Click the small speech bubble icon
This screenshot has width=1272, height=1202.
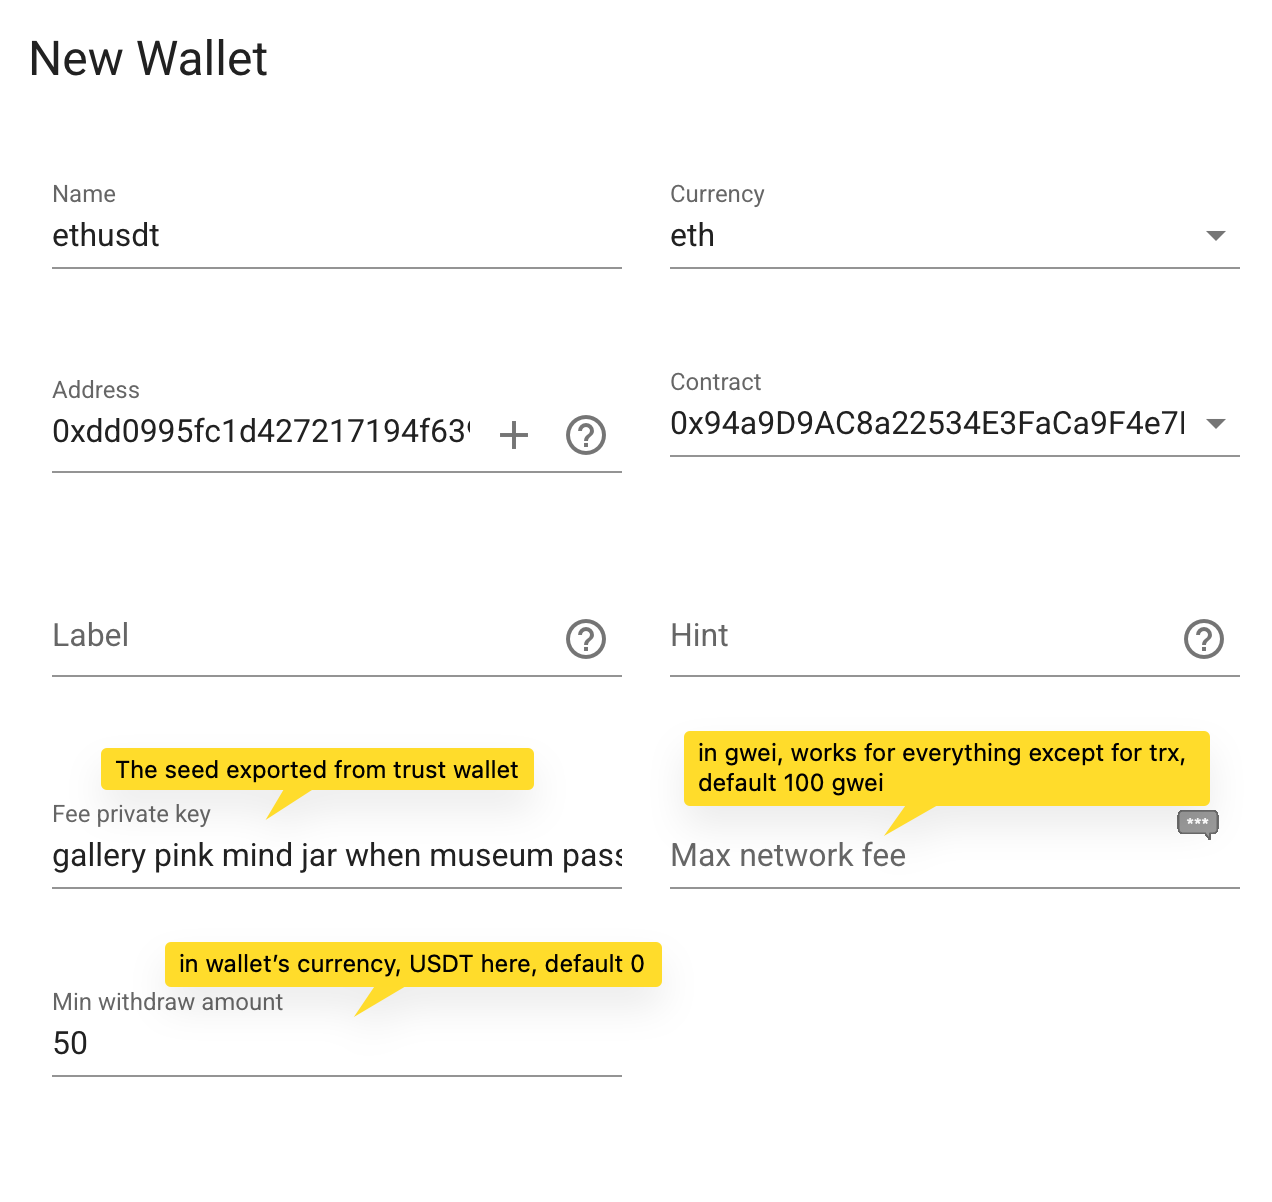[1197, 823]
